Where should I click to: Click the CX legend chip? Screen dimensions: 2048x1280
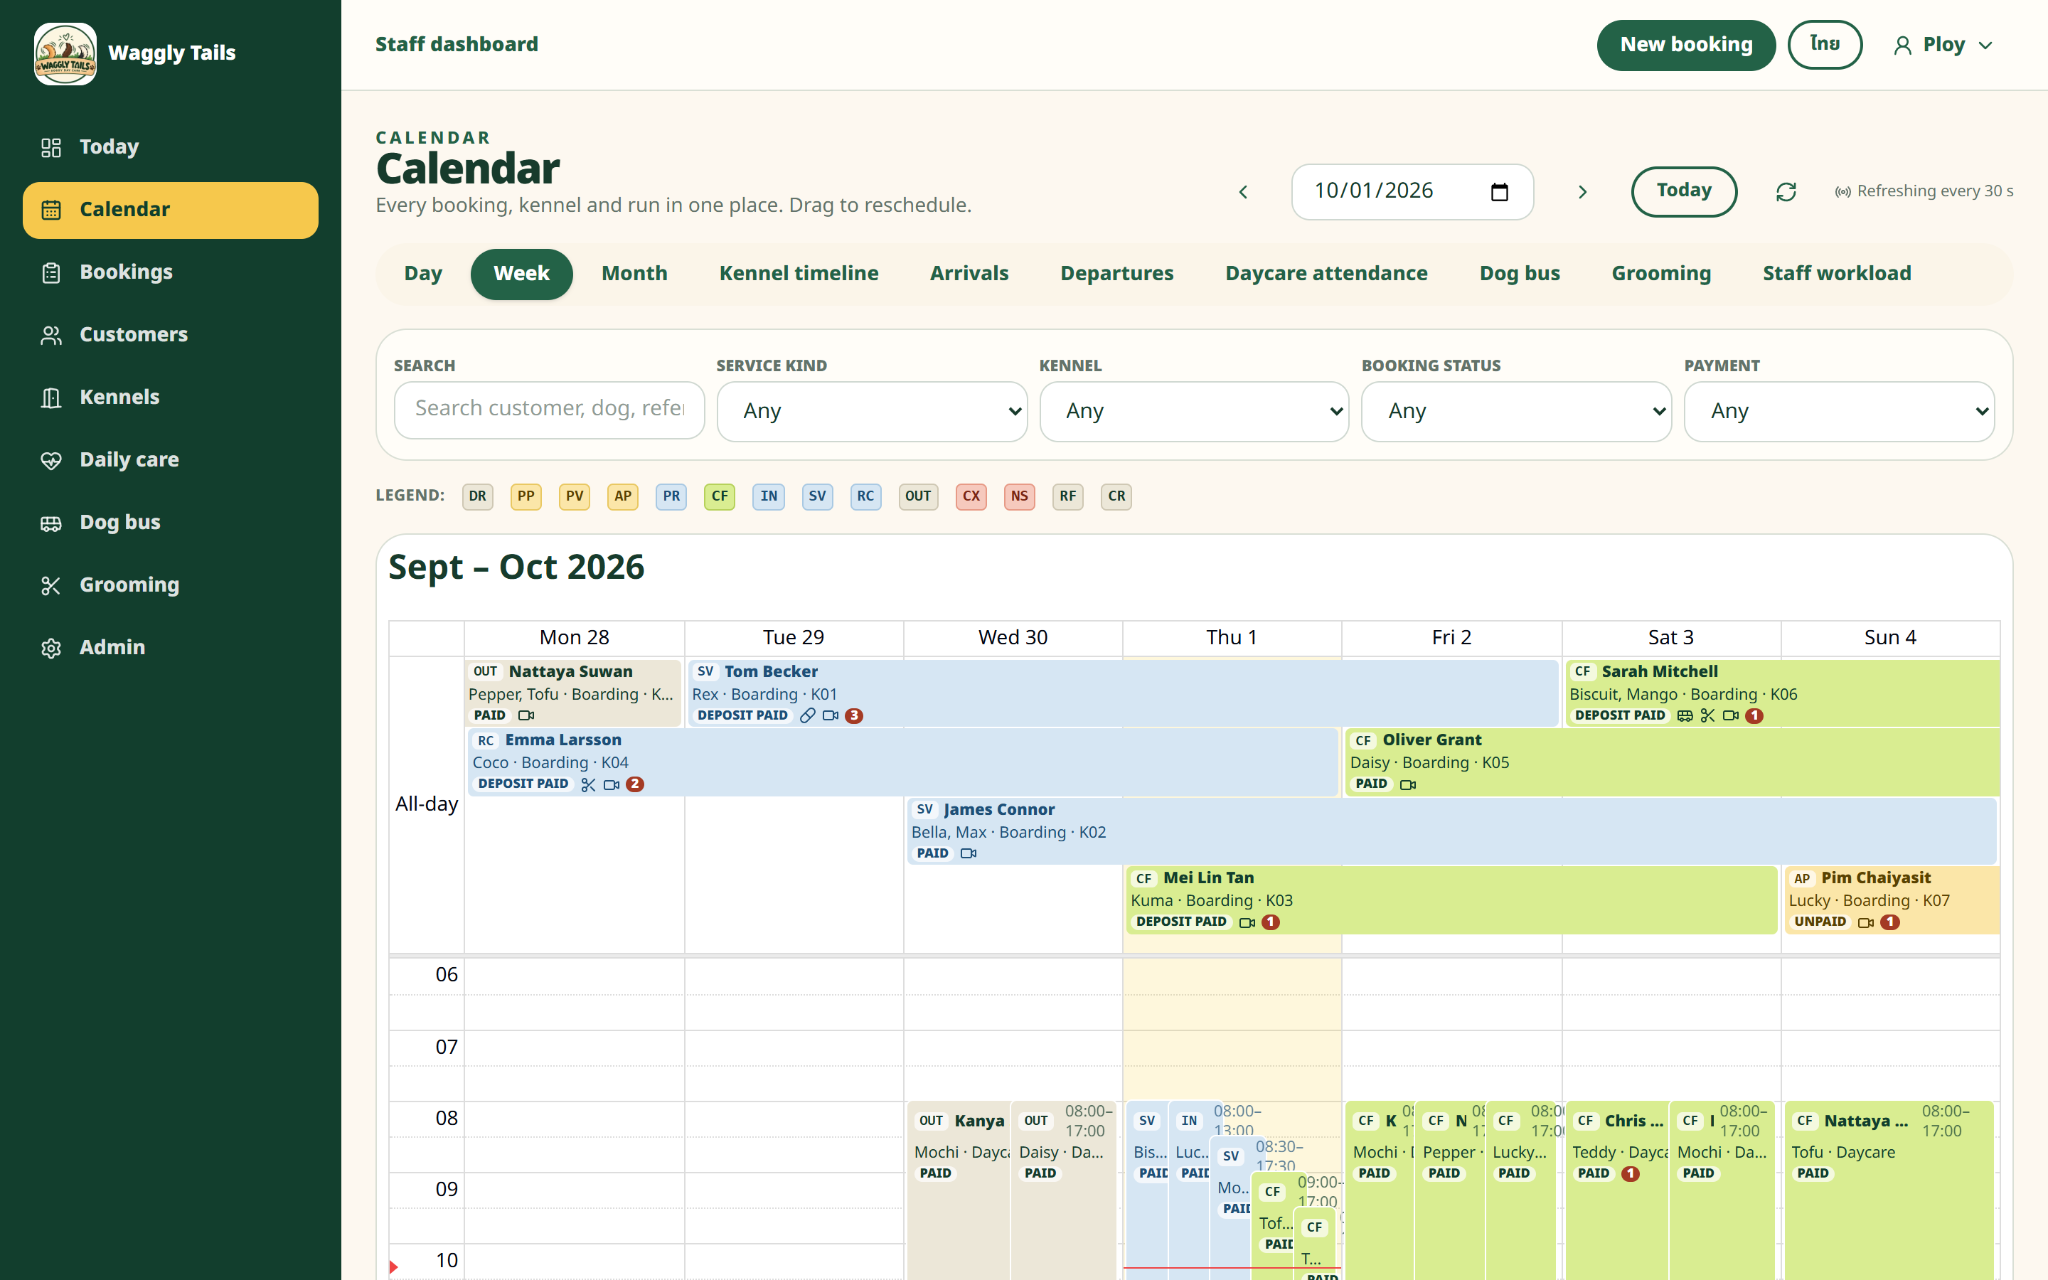[x=971, y=497]
